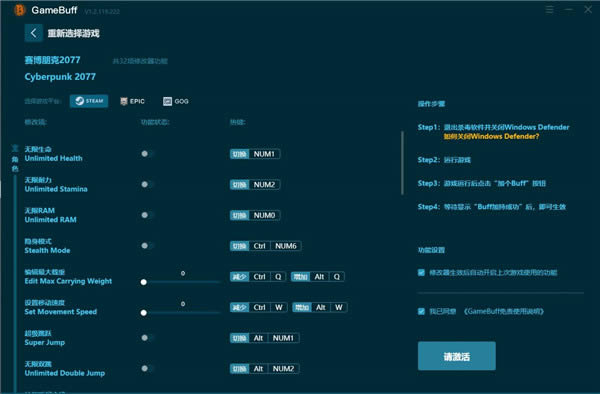600x394 pixels.
Task: Enable Super Jump switch
Action: (147, 338)
